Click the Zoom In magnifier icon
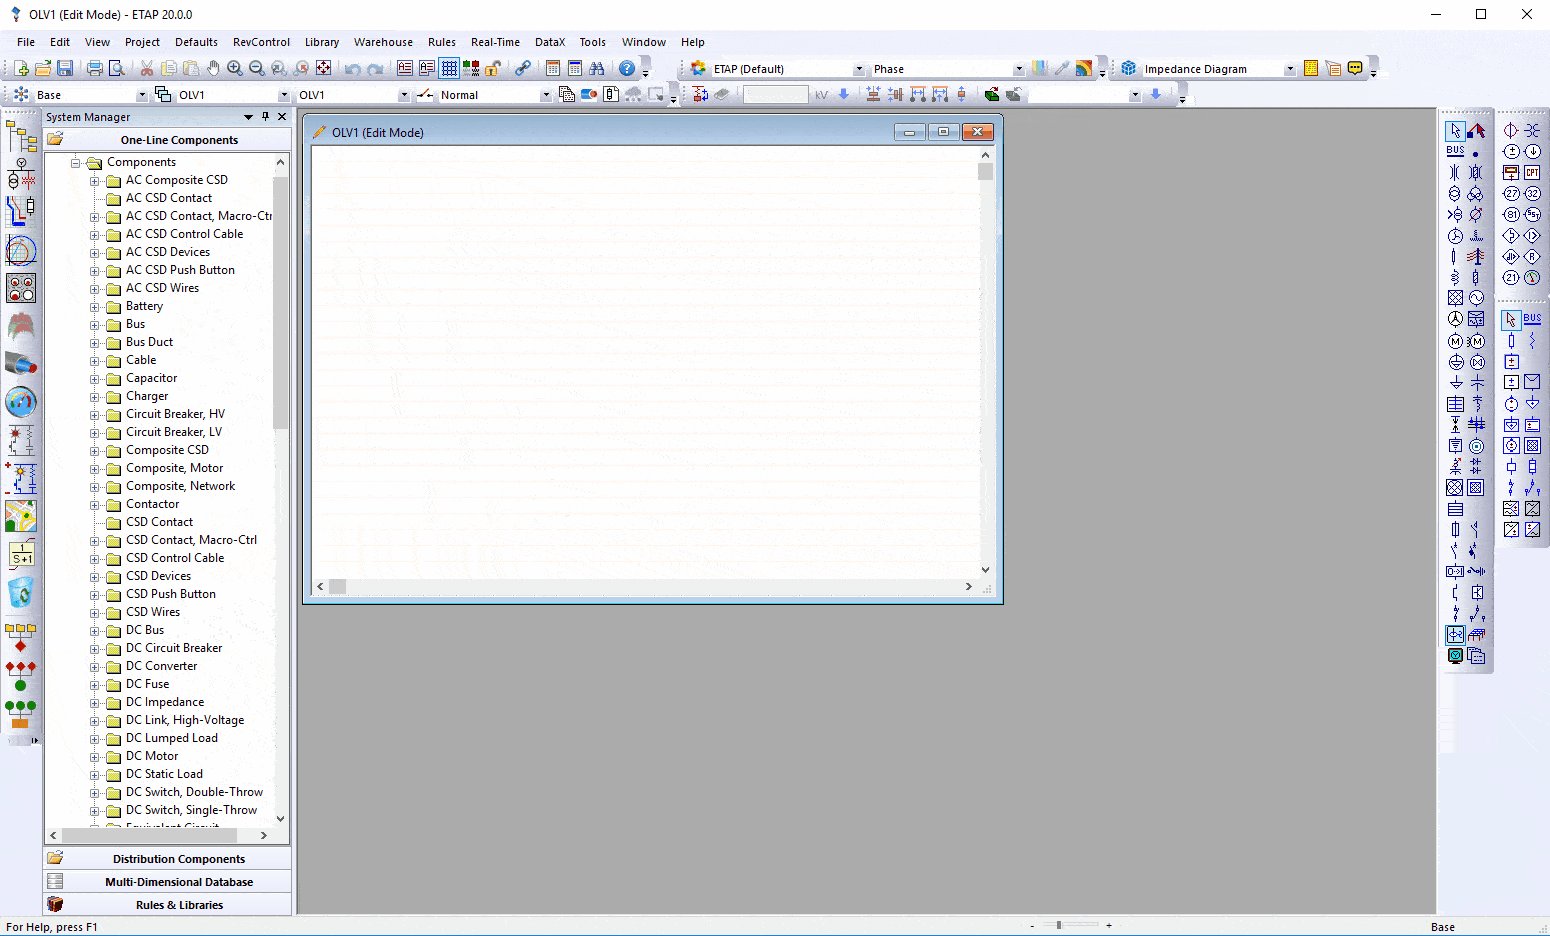Viewport: 1550px width, 936px height. coord(234,68)
